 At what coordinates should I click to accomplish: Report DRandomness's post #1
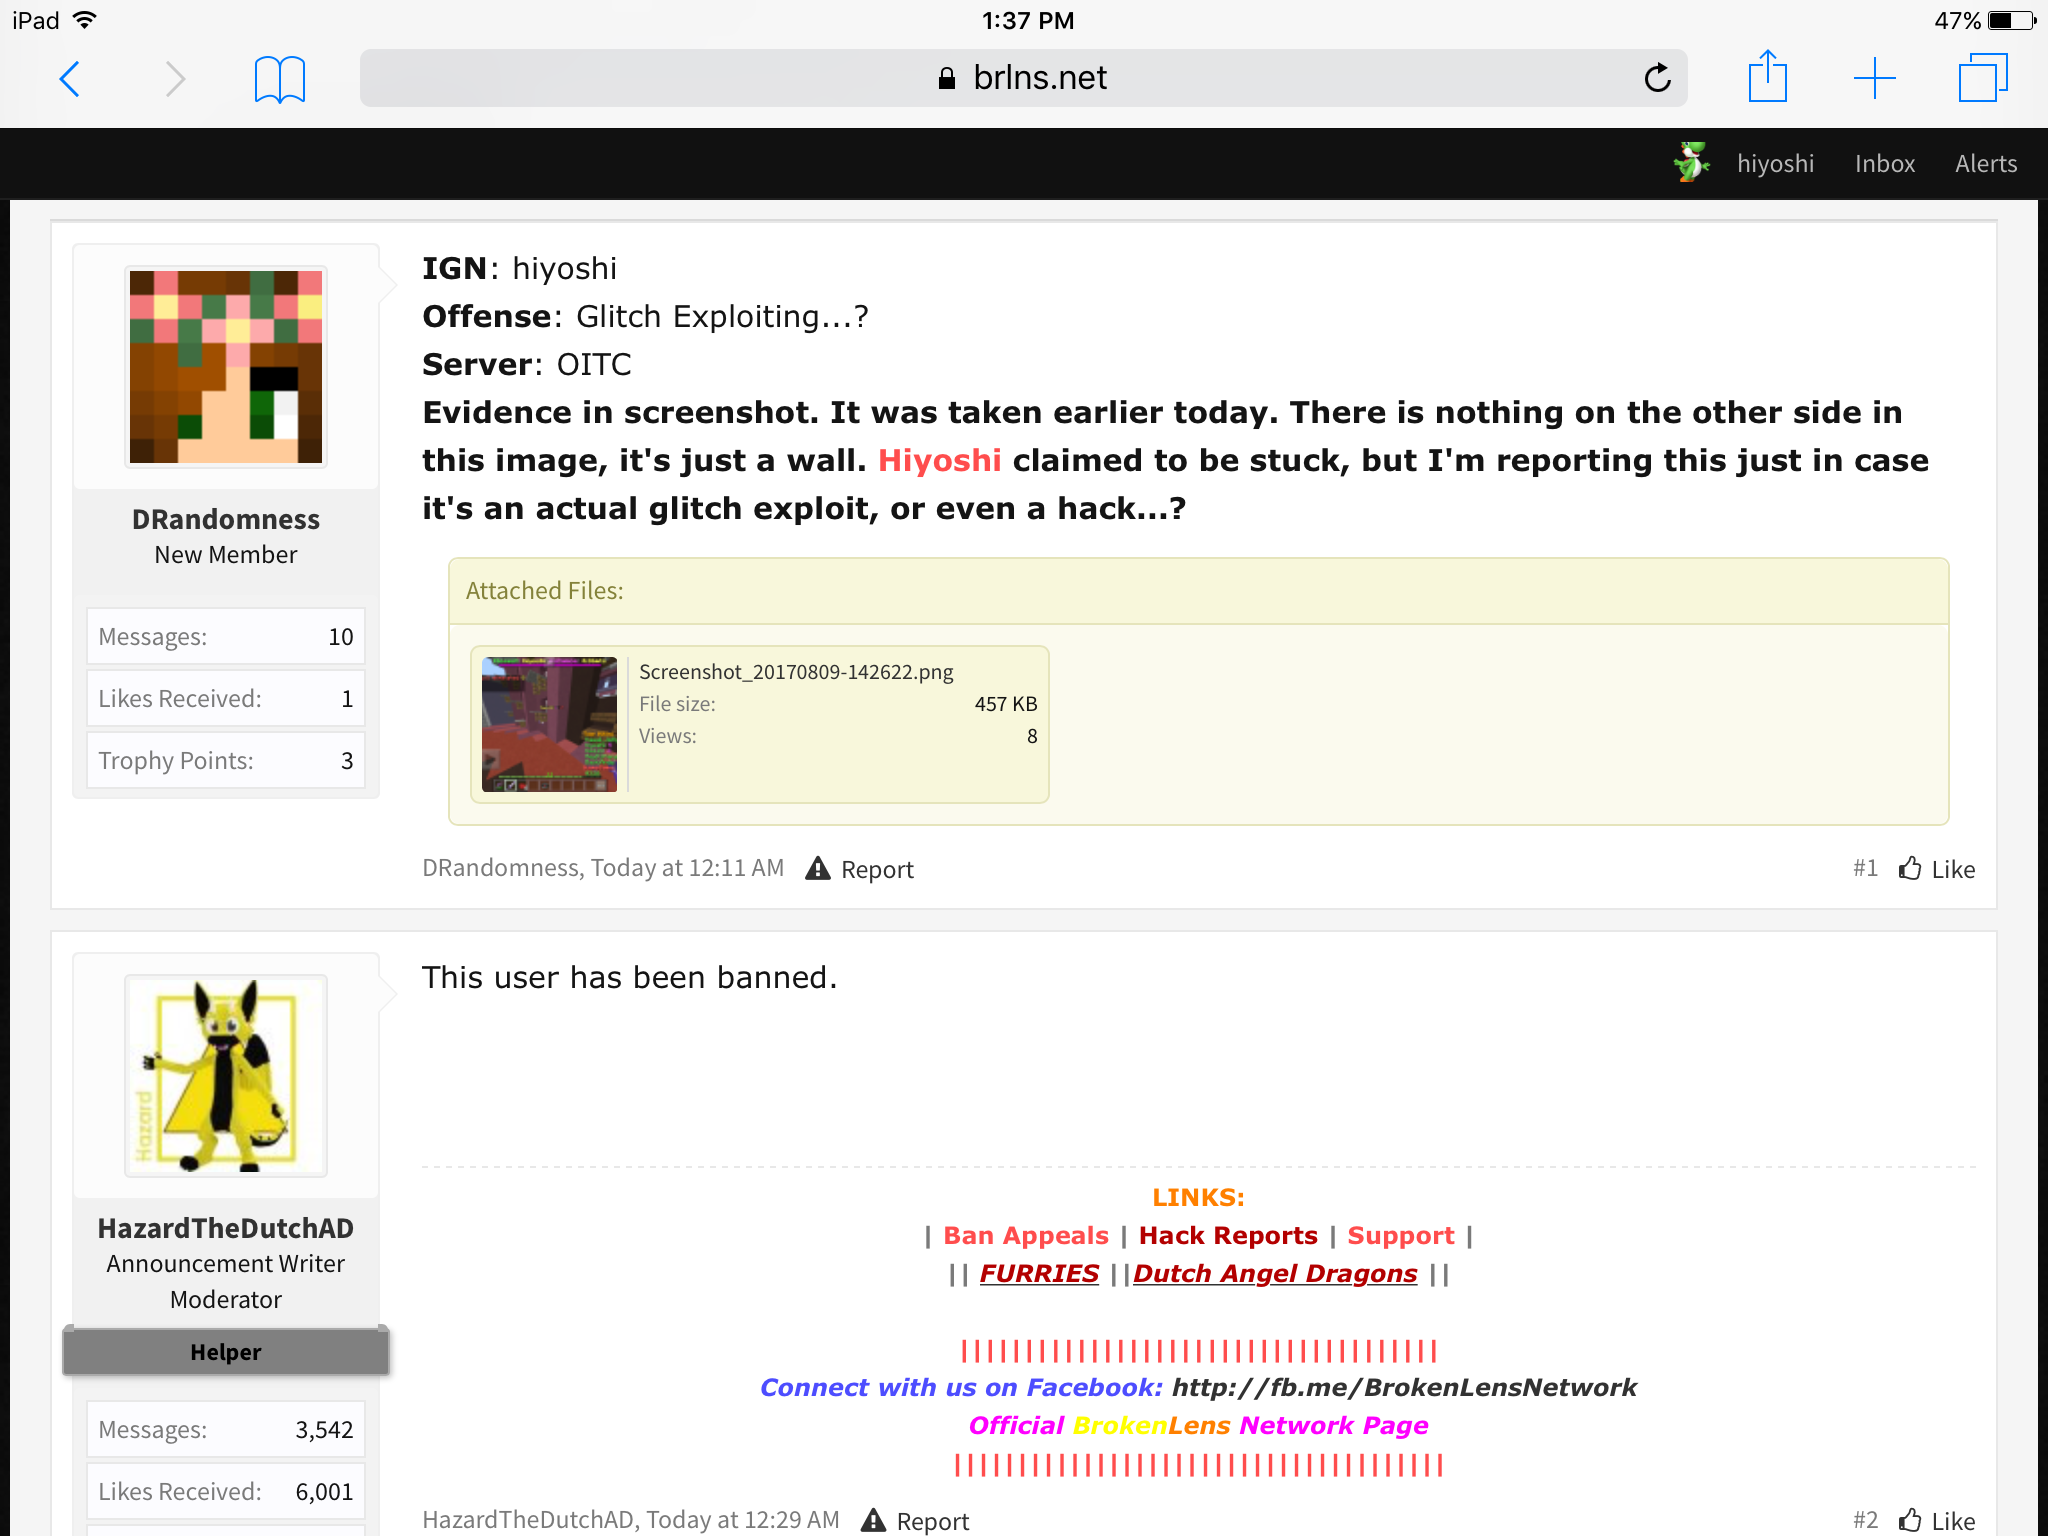(877, 869)
